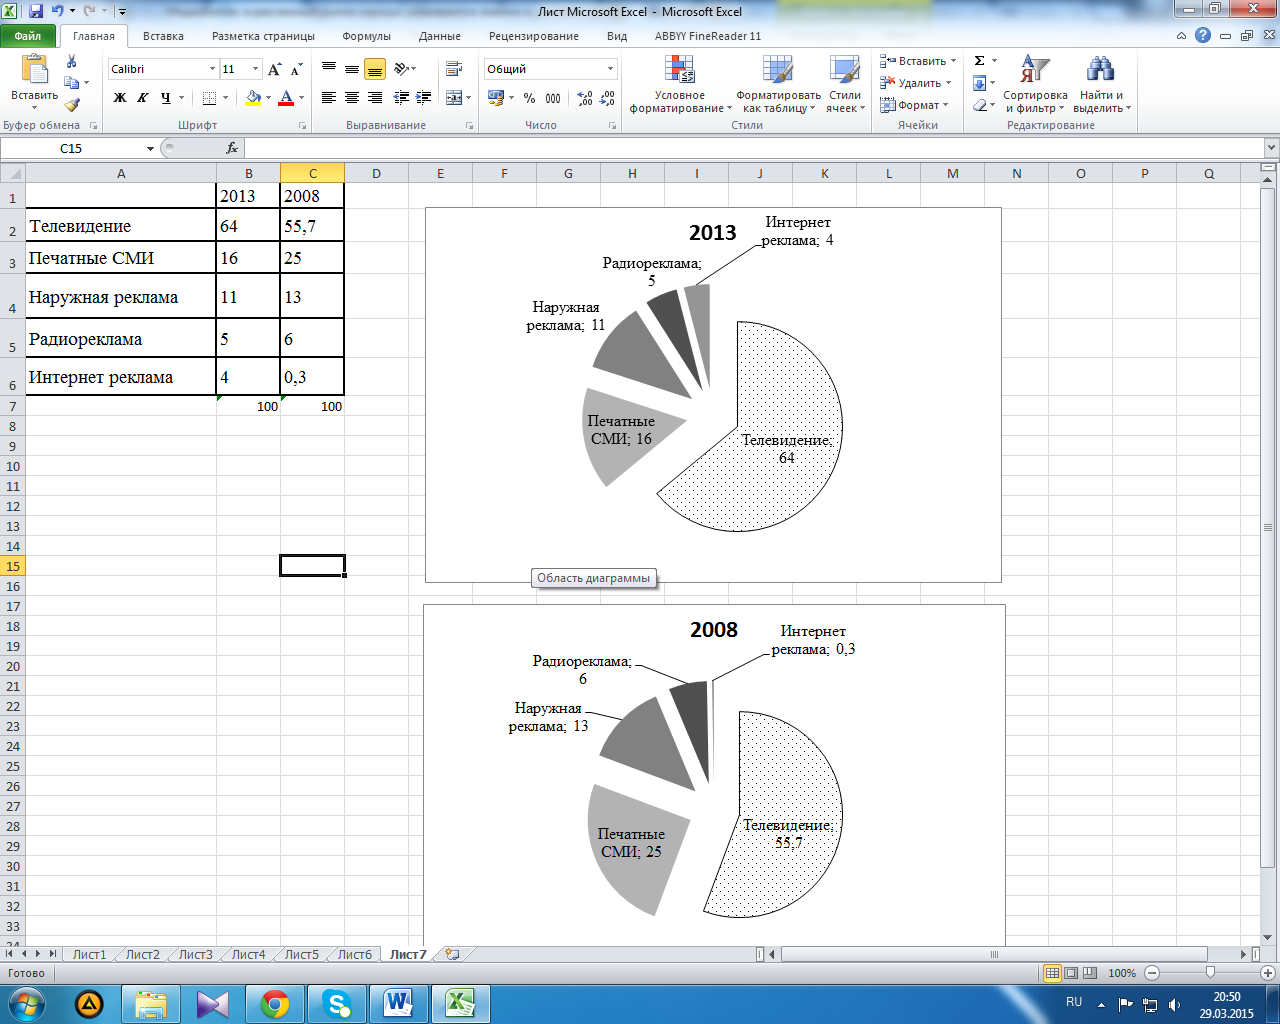Screen dimensions: 1280x1024
Task: Switch to the Разметка страницы tab
Action: coord(263,36)
